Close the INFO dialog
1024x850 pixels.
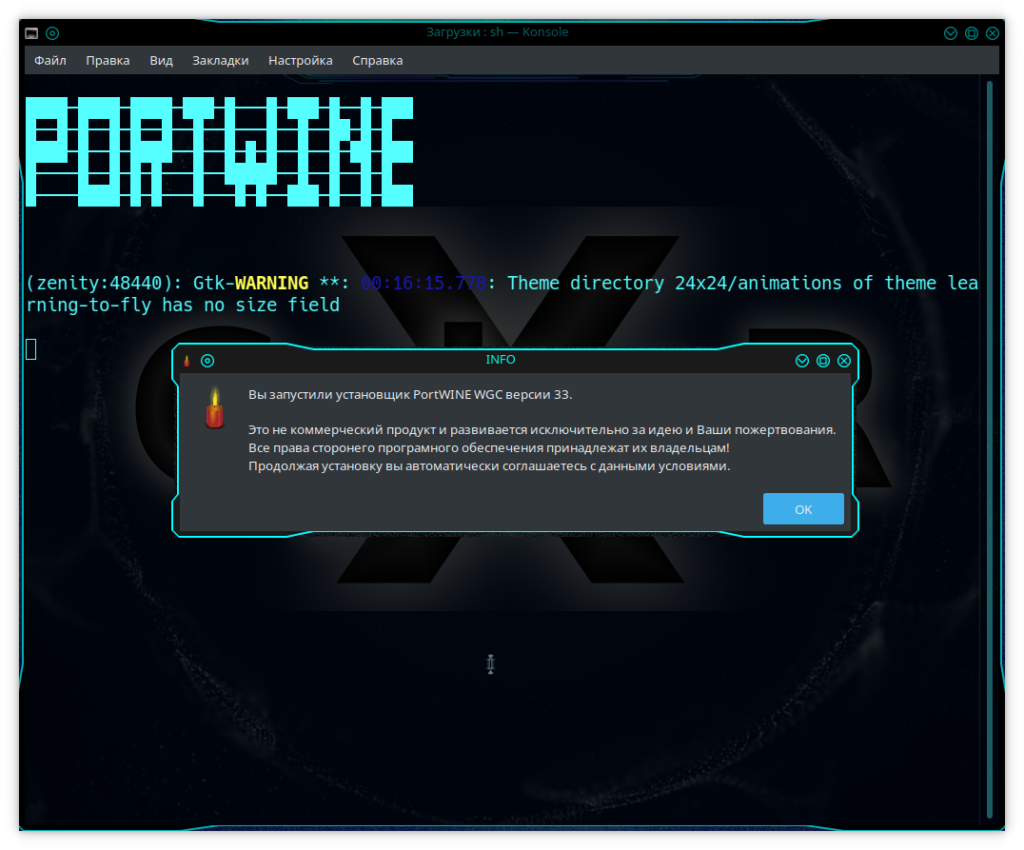[844, 361]
